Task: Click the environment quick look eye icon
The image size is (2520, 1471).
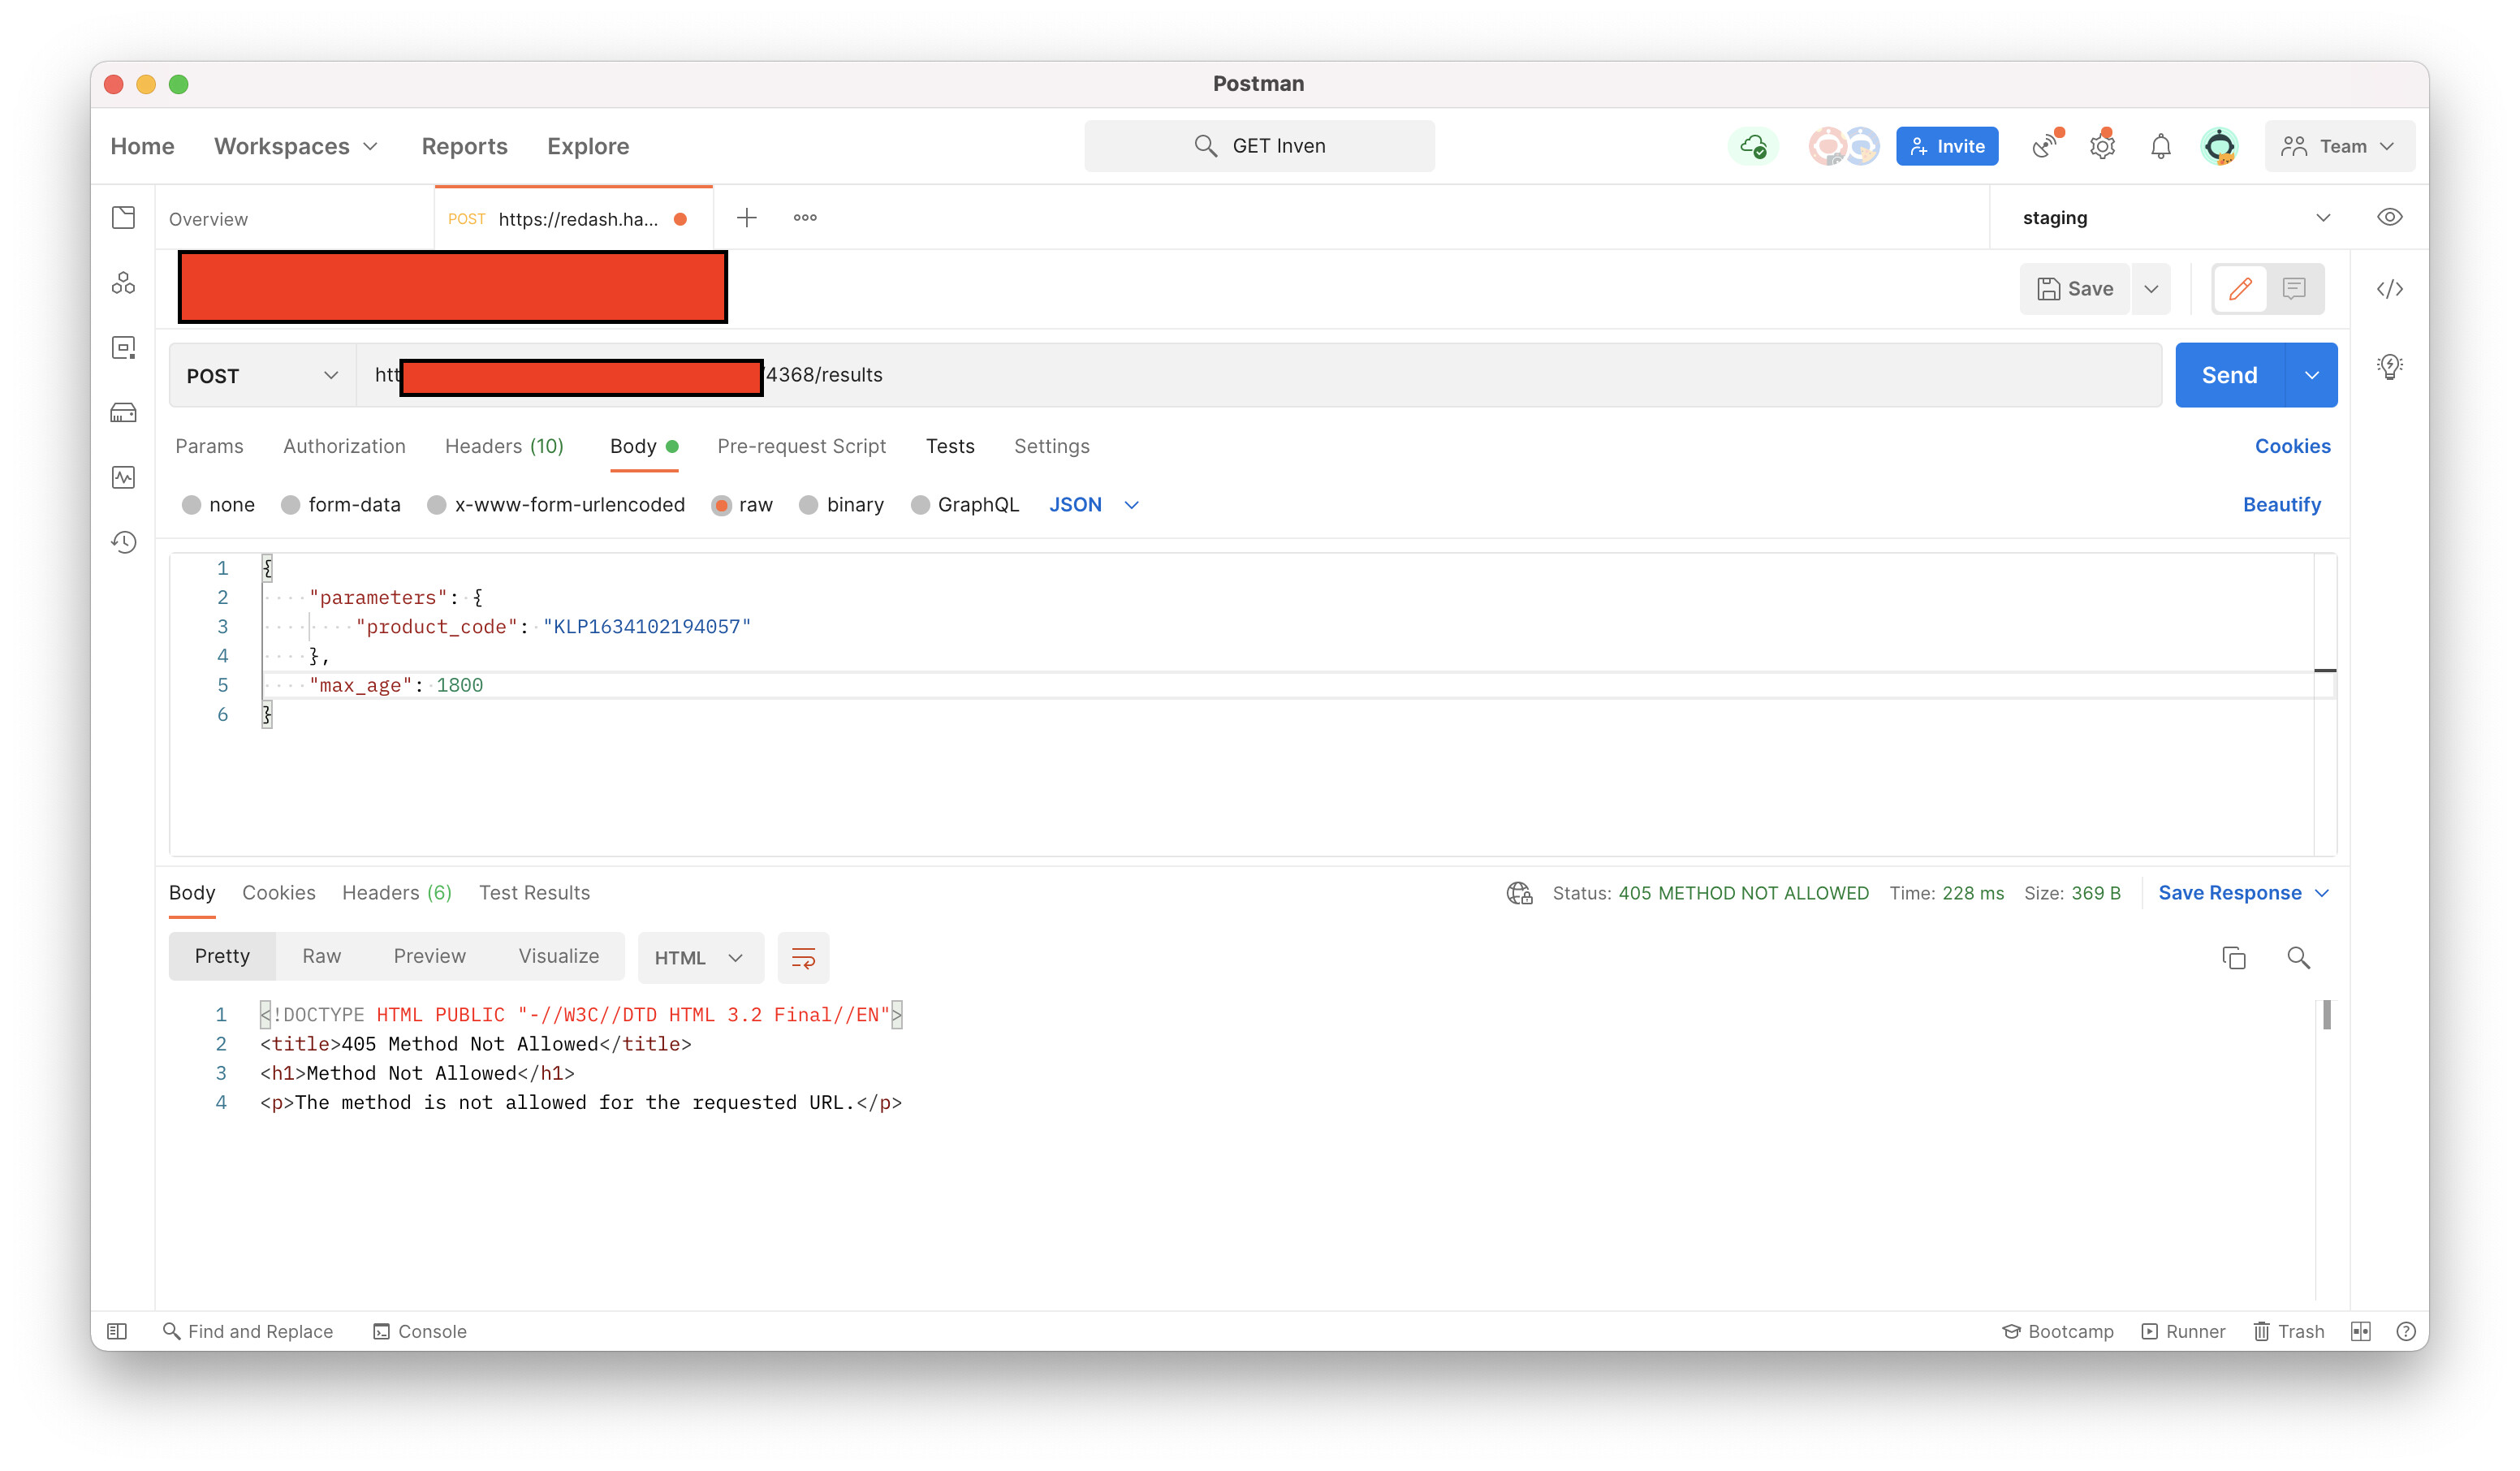Action: coord(2389,217)
